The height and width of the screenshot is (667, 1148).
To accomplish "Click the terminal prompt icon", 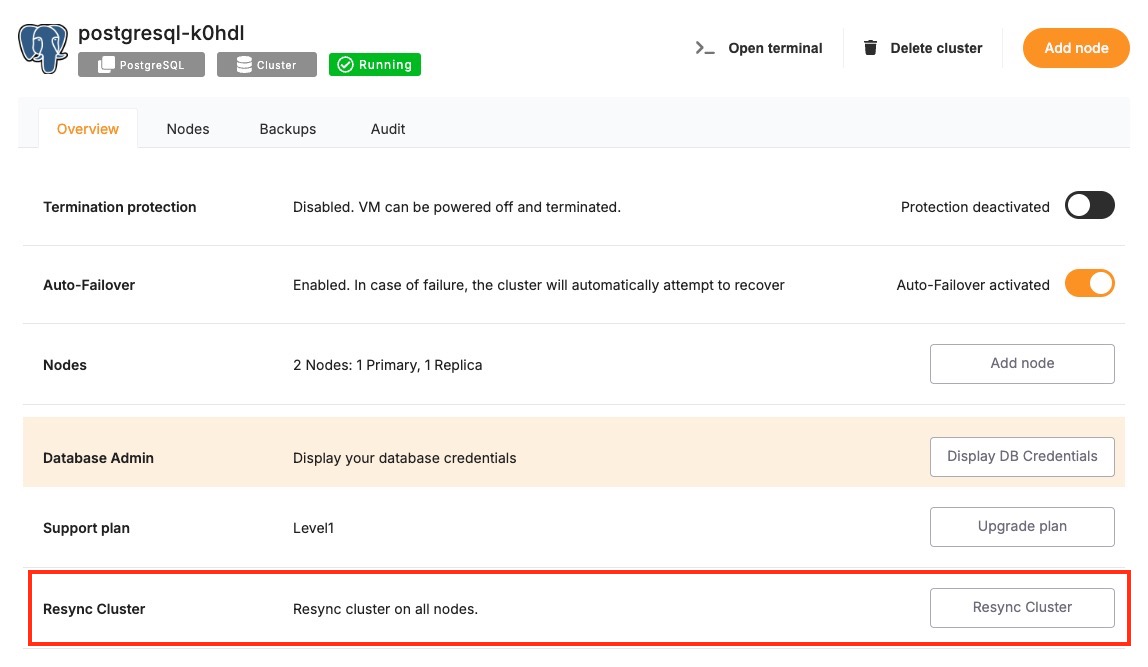I will tap(705, 48).
